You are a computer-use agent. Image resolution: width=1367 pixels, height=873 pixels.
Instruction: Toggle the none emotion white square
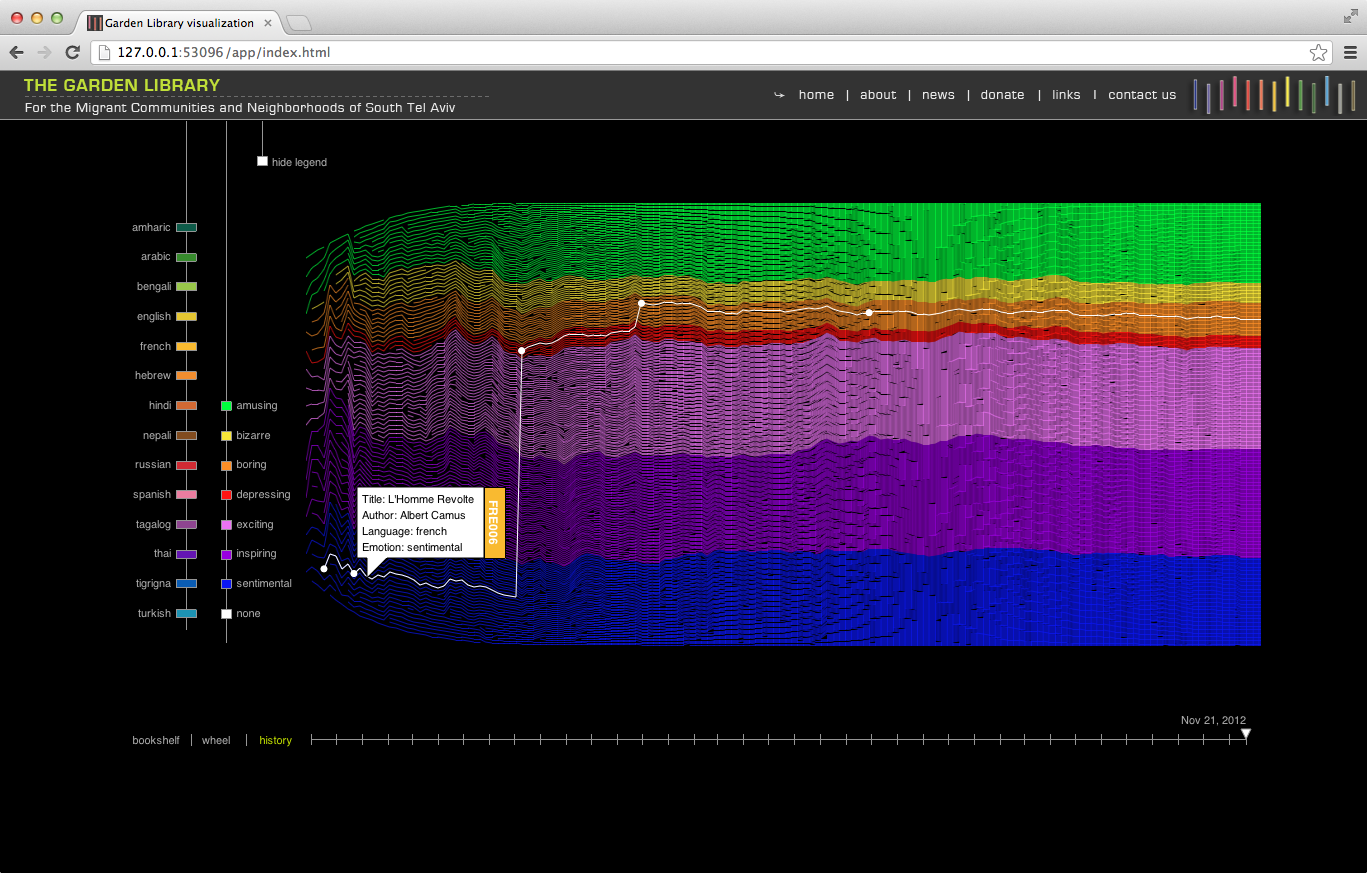coord(227,614)
